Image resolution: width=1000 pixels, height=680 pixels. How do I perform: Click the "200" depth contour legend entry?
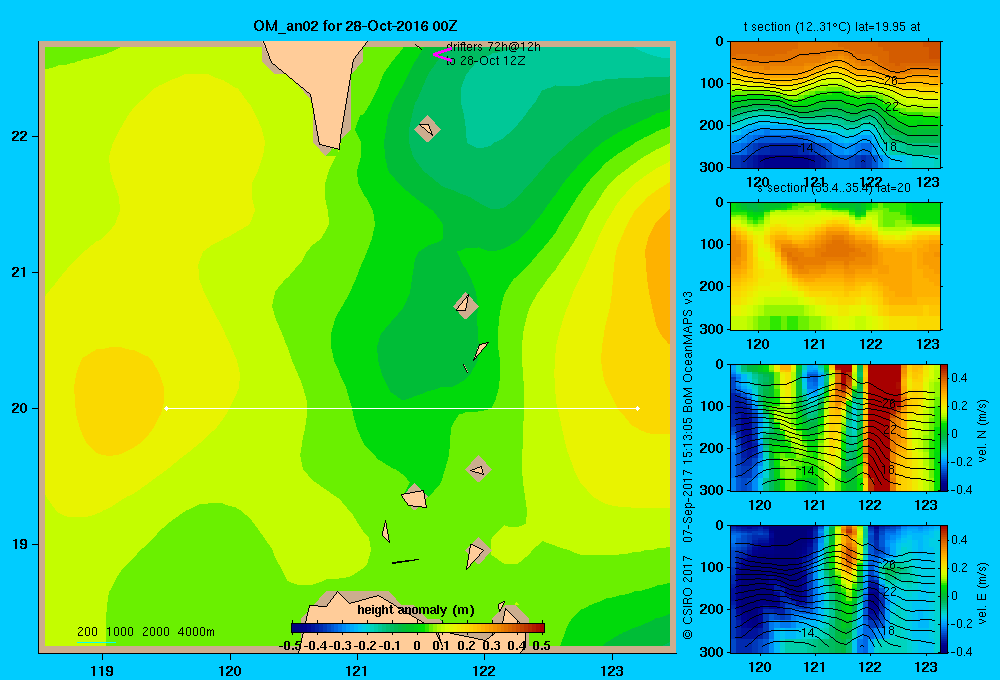(x=87, y=632)
